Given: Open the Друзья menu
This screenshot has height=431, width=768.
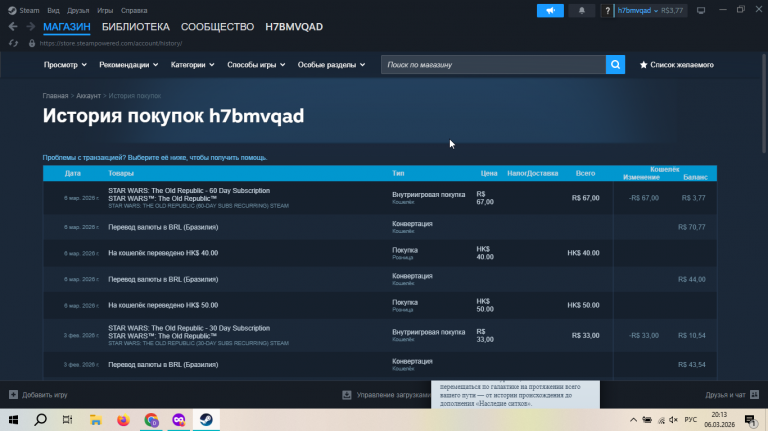Looking at the screenshot, I should pyautogui.click(x=78, y=10).
